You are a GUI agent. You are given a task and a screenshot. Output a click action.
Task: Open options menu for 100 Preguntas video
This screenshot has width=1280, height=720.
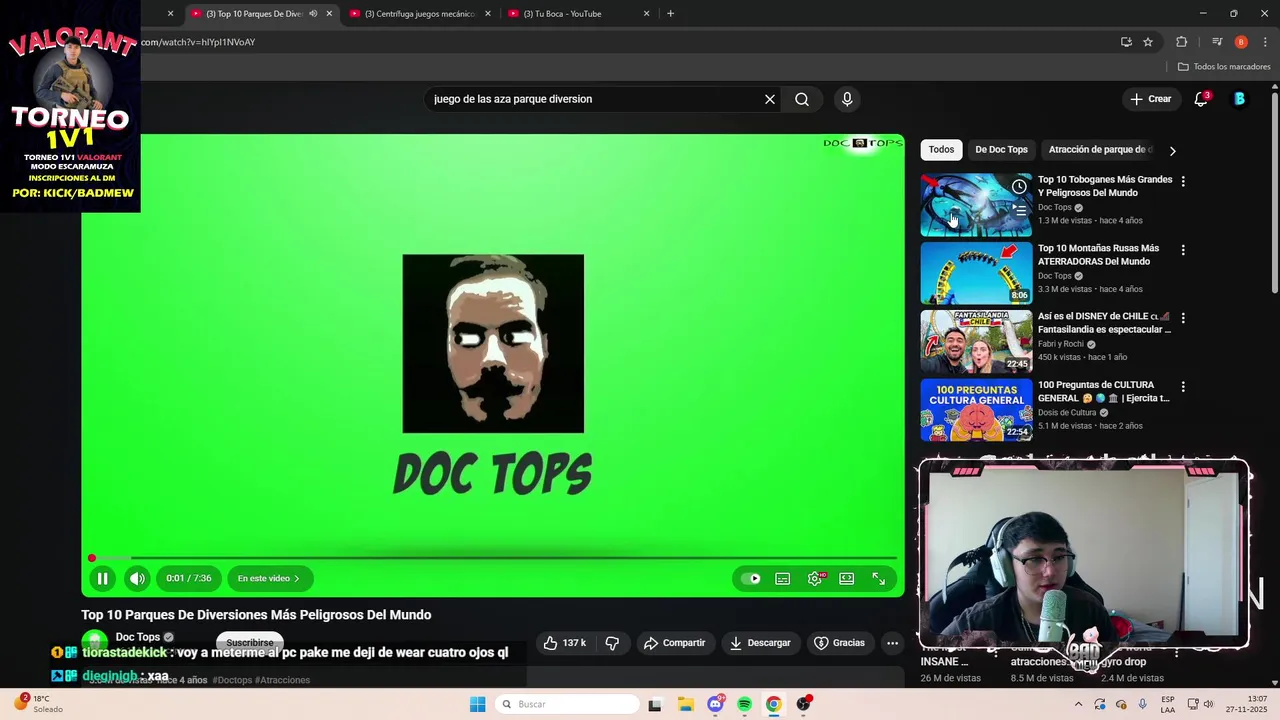pyautogui.click(x=1183, y=386)
